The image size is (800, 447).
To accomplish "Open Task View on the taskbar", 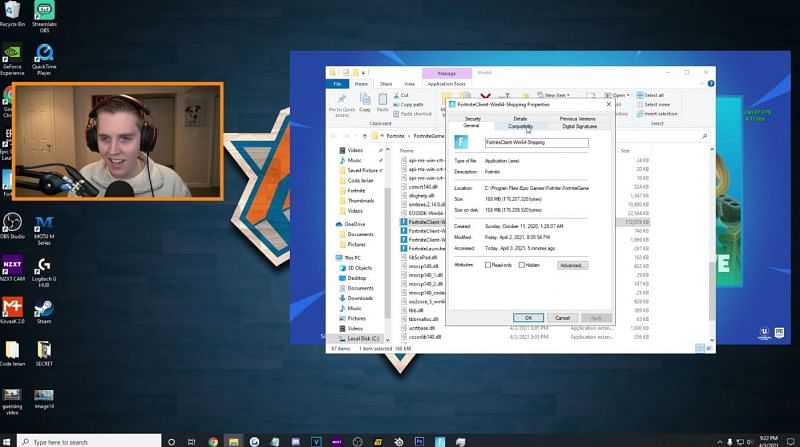I will (191, 441).
